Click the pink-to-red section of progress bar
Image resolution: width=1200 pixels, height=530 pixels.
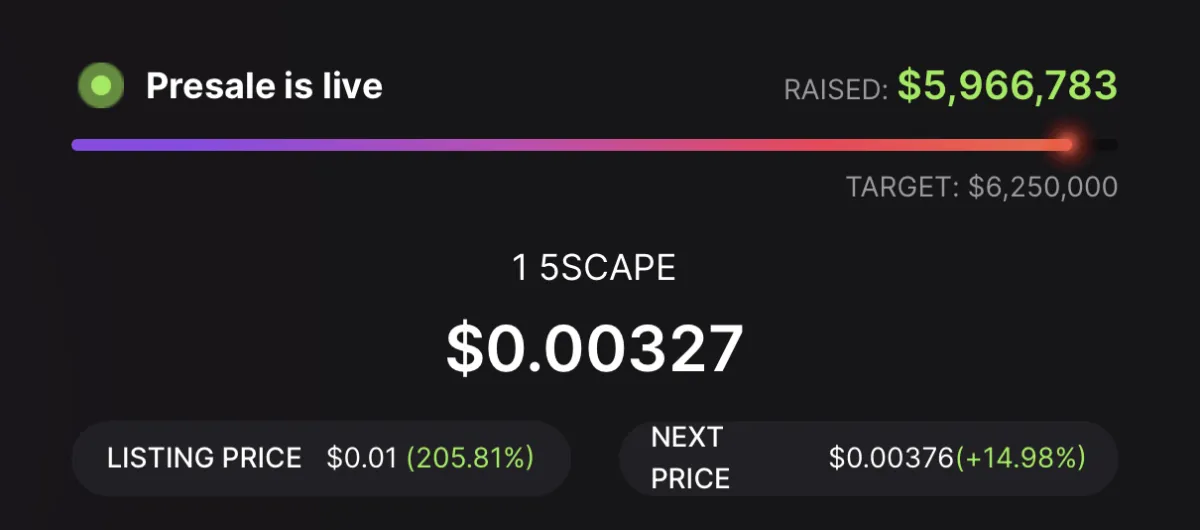[x=850, y=145]
